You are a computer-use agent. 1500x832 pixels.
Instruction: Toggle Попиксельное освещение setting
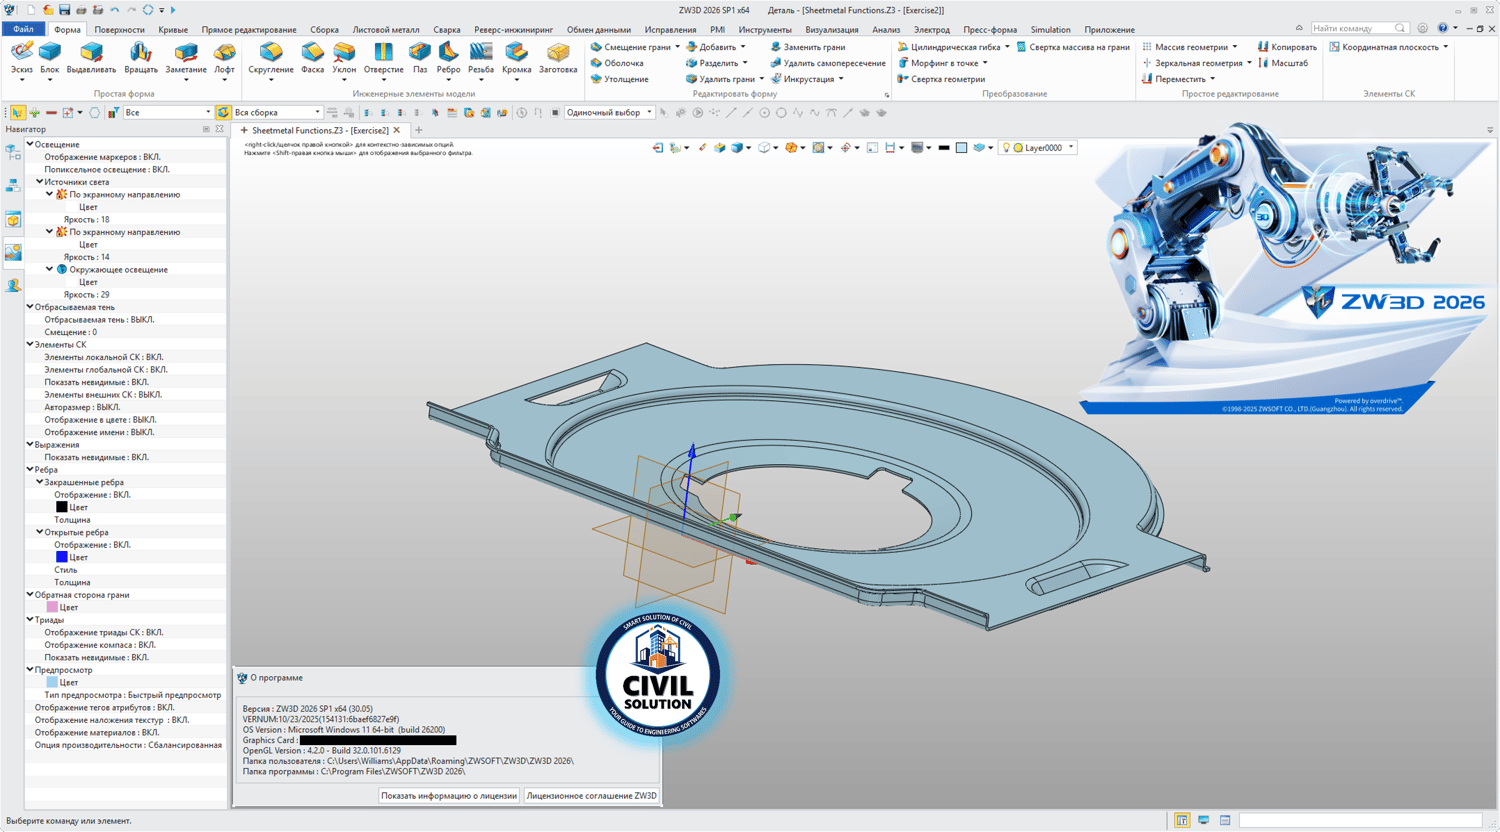tap(107, 169)
